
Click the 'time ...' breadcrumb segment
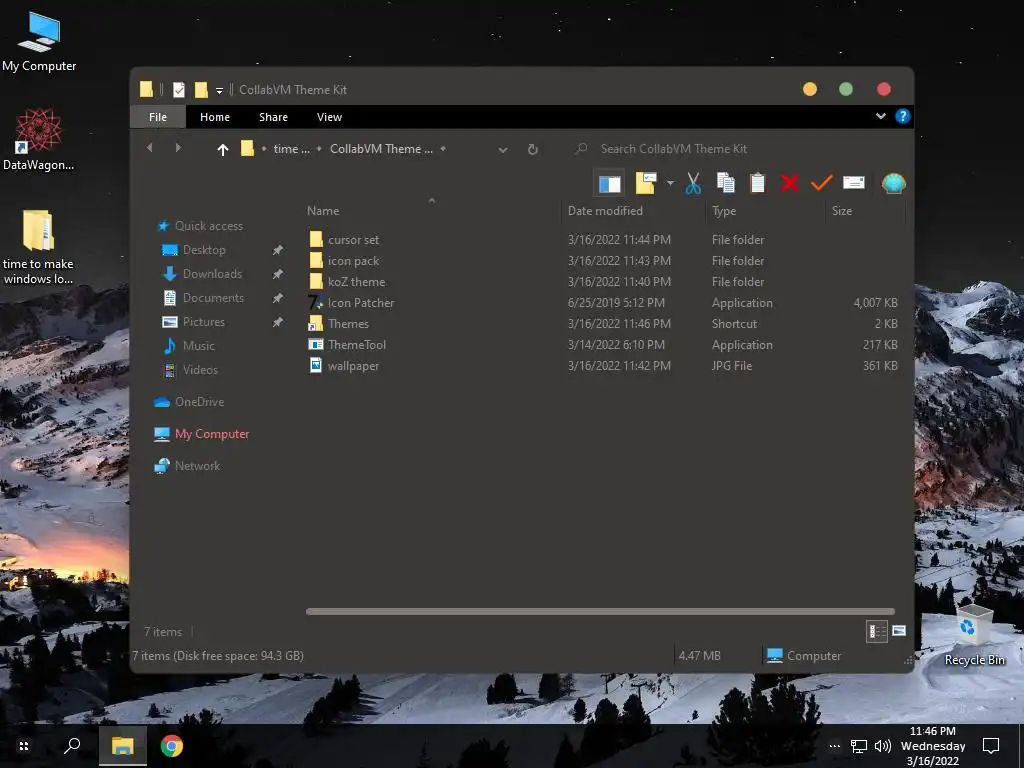[x=291, y=149]
